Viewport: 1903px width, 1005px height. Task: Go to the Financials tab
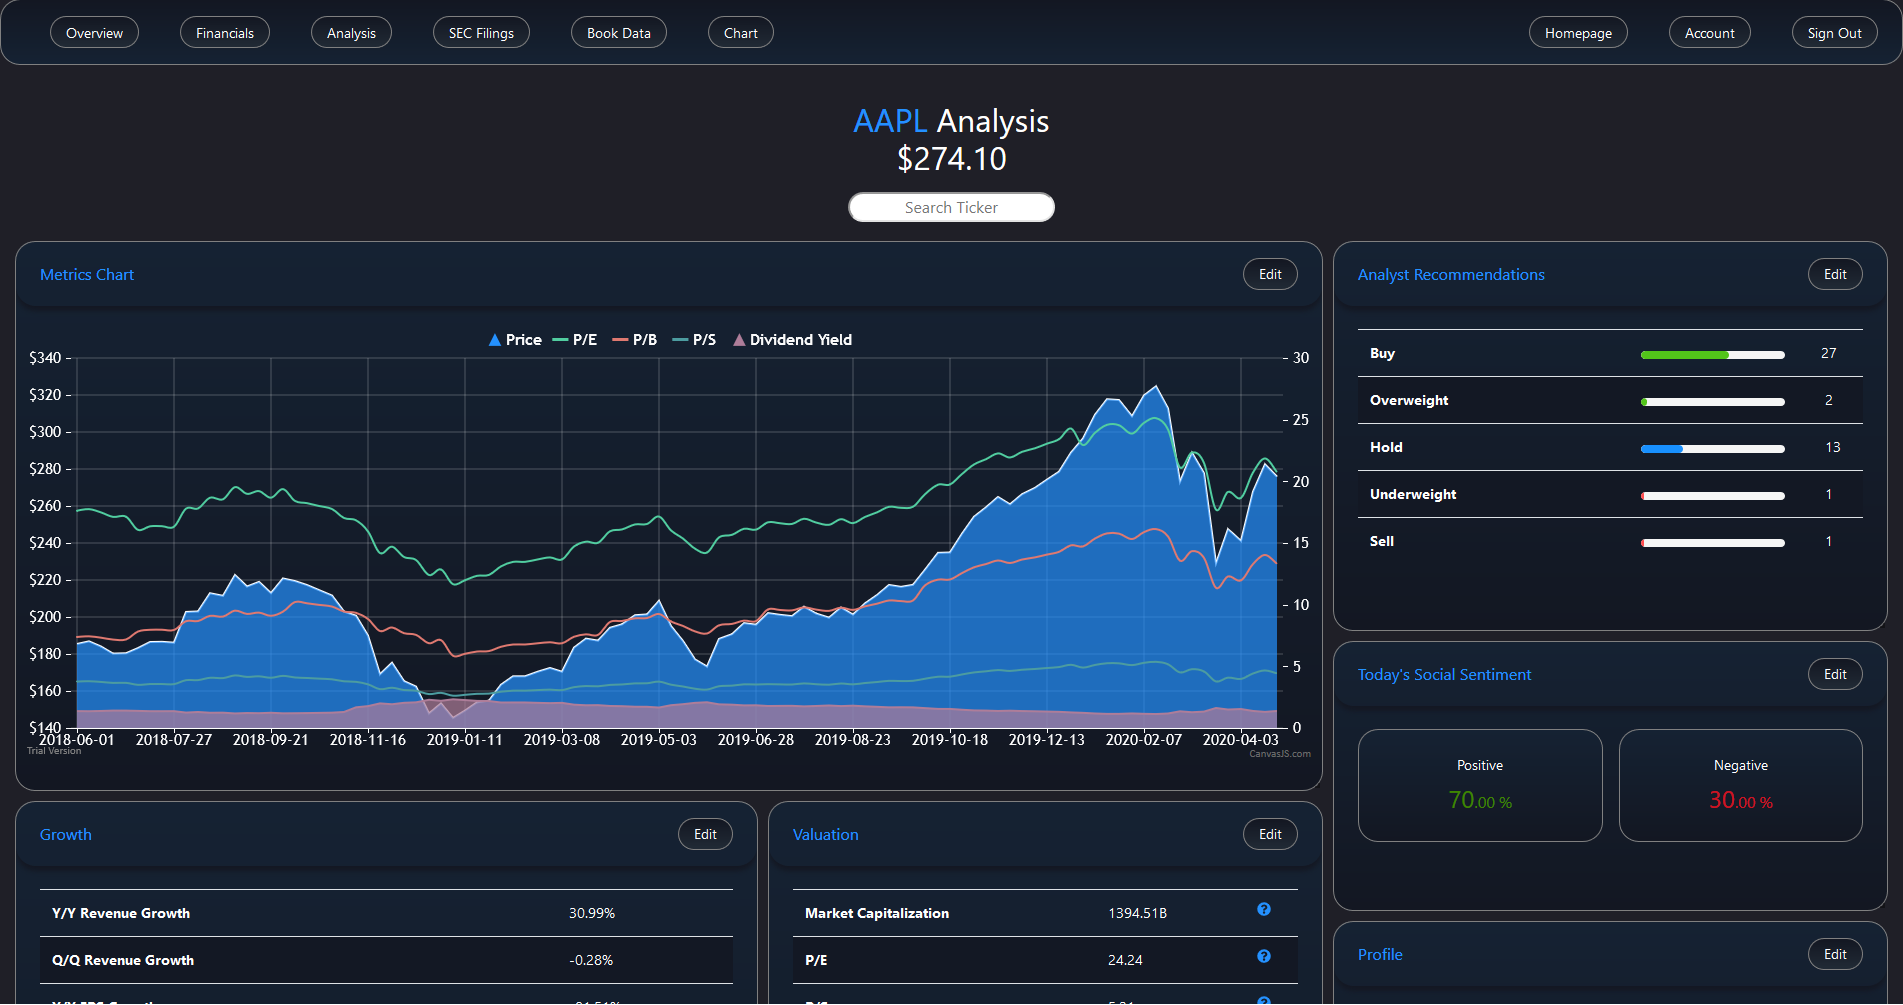click(x=225, y=33)
